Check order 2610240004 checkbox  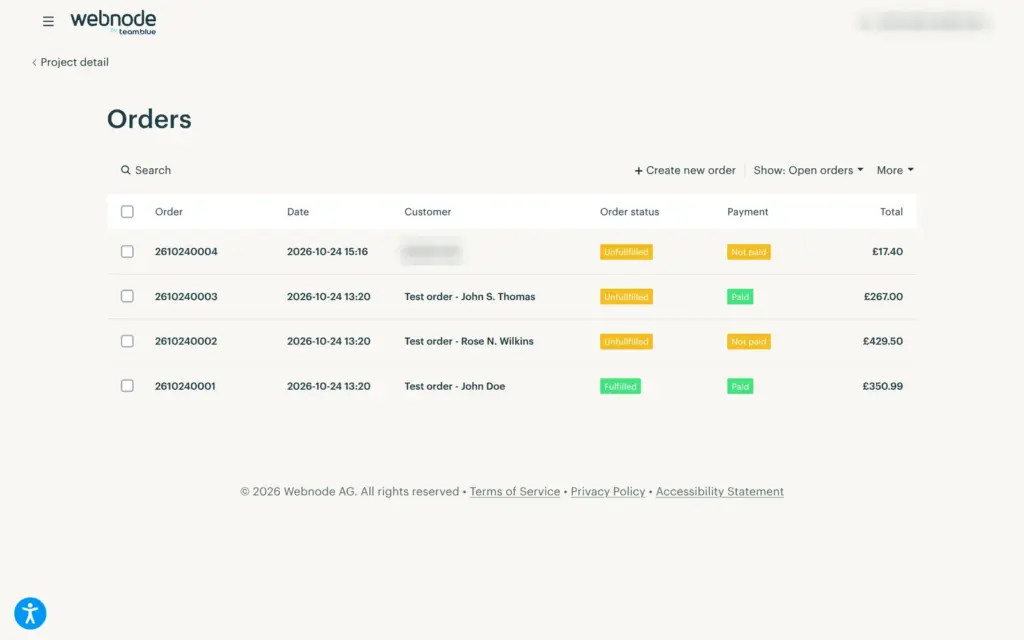pyautogui.click(x=127, y=251)
